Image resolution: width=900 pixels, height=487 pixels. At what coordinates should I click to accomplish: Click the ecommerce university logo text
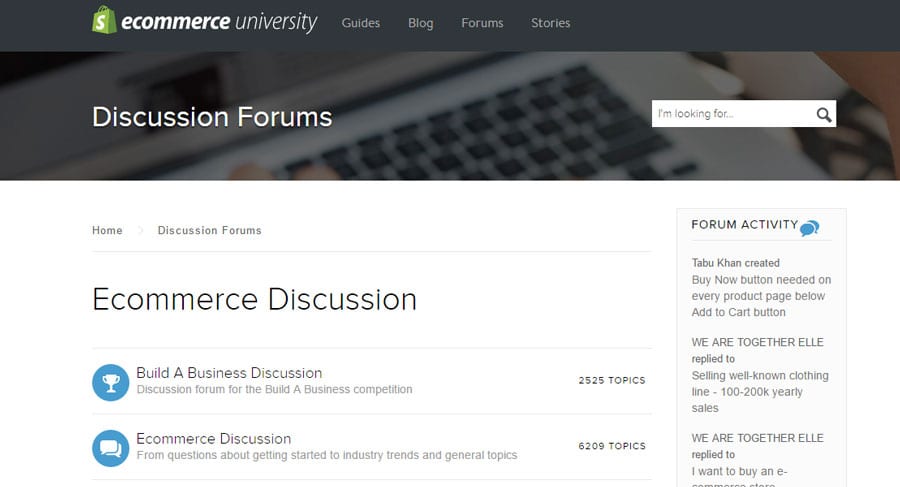click(x=219, y=22)
